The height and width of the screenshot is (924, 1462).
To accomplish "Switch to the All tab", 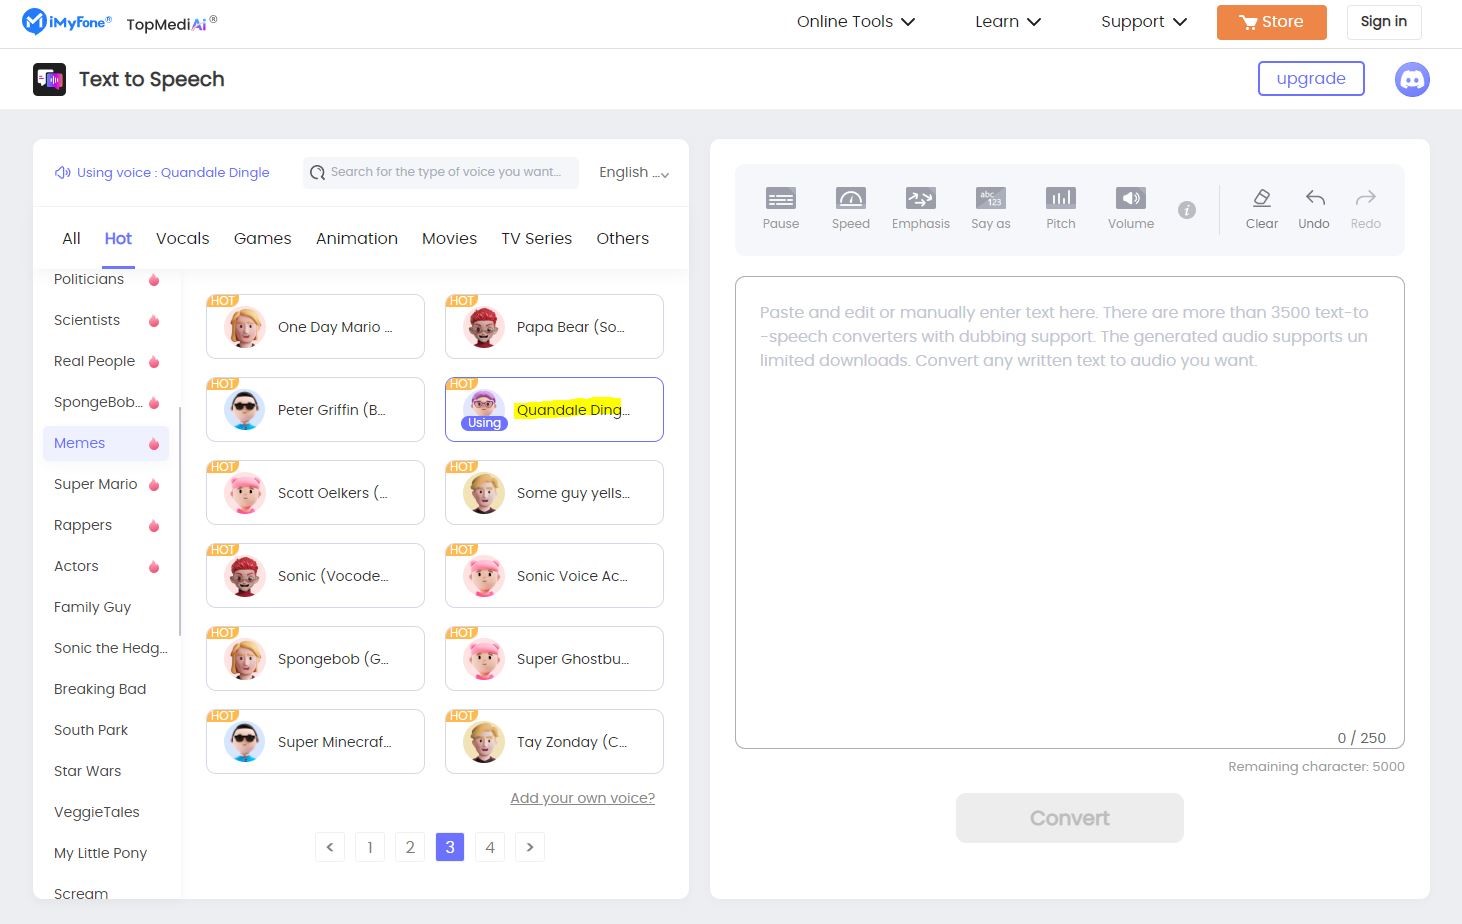I will pyautogui.click(x=71, y=238).
